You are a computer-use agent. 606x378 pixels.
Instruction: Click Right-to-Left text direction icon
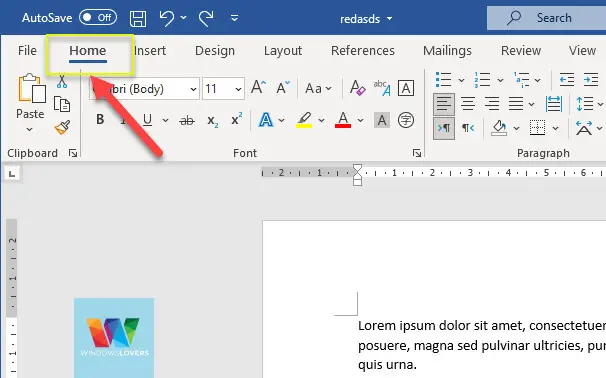point(468,128)
